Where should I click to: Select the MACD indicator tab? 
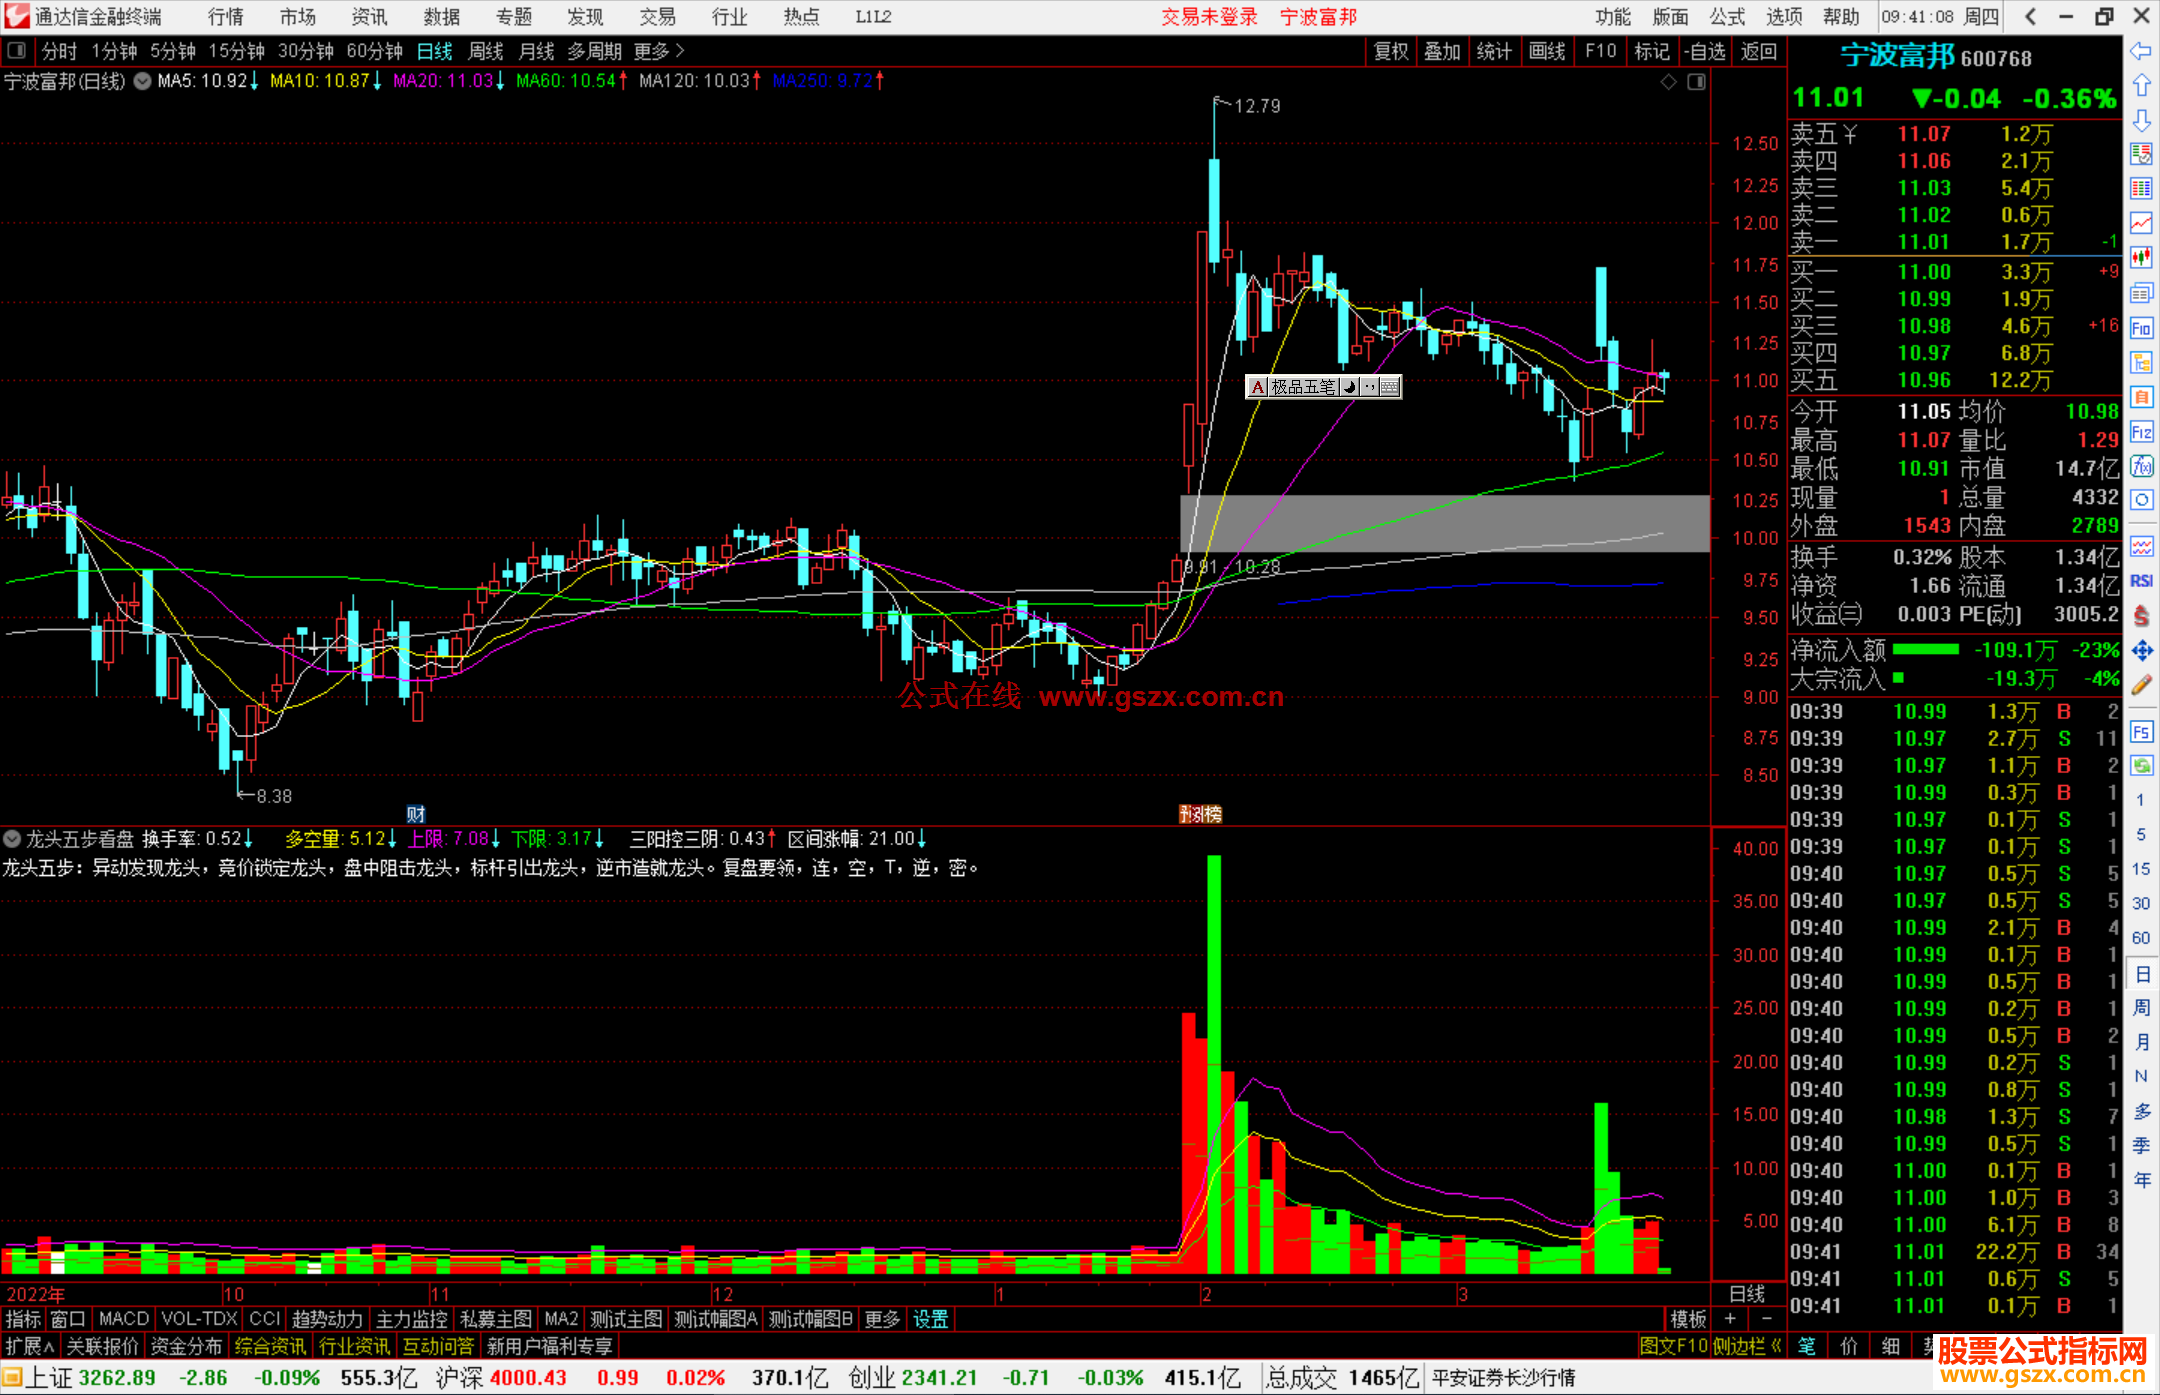pyautogui.click(x=124, y=1319)
